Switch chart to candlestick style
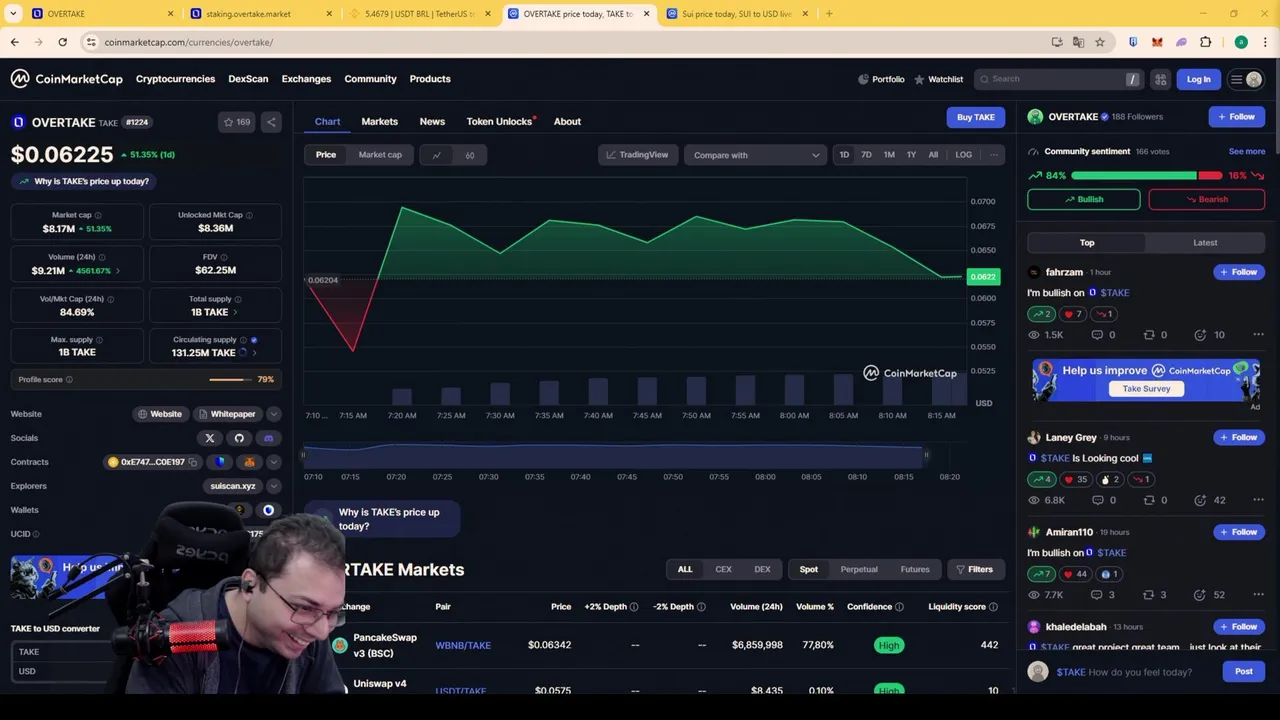This screenshot has width=1280, height=720. 470,155
